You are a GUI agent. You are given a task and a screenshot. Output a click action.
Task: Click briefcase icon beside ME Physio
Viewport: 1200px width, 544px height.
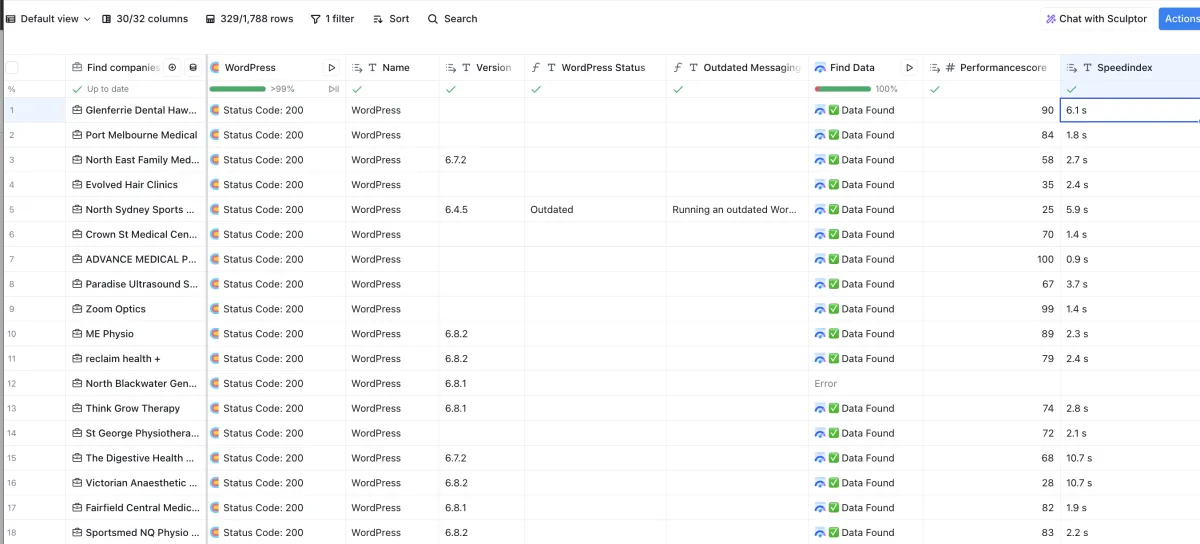pos(77,334)
